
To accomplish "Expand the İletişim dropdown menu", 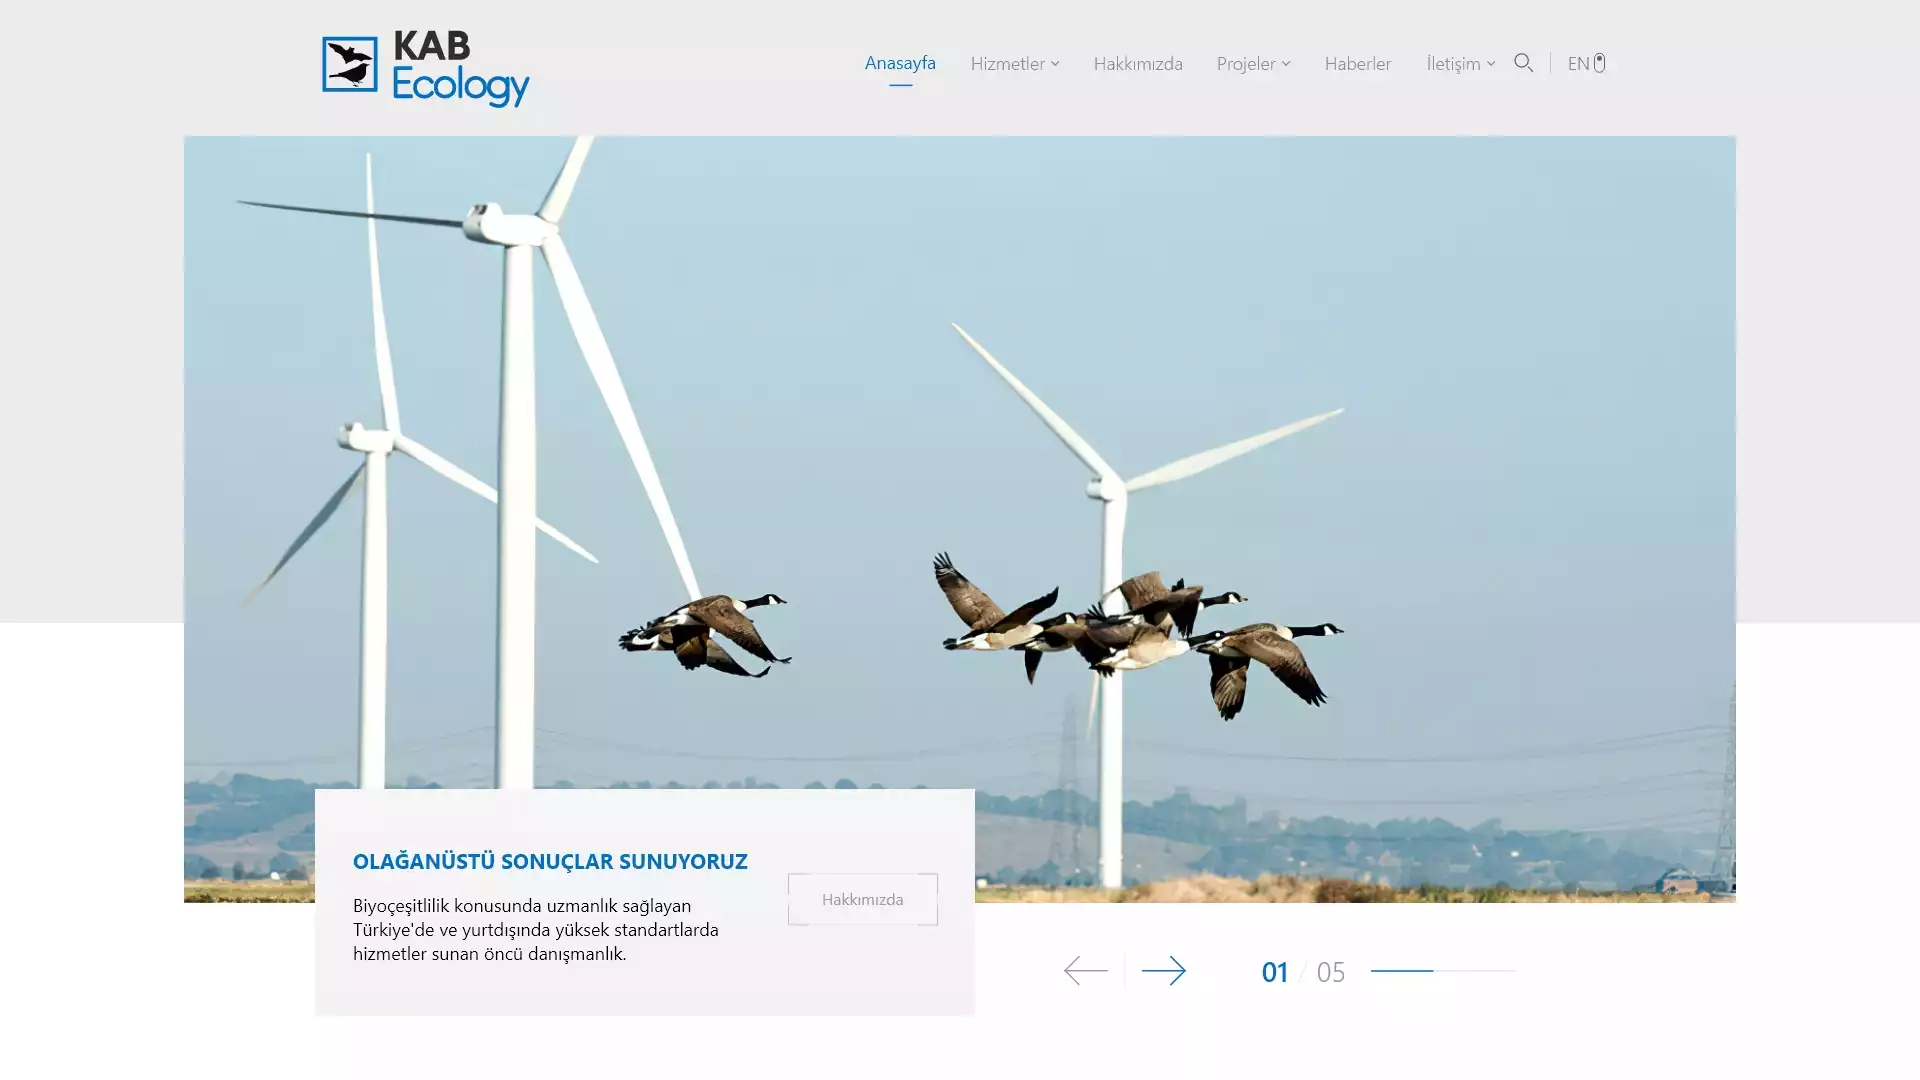I will [x=1459, y=63].
